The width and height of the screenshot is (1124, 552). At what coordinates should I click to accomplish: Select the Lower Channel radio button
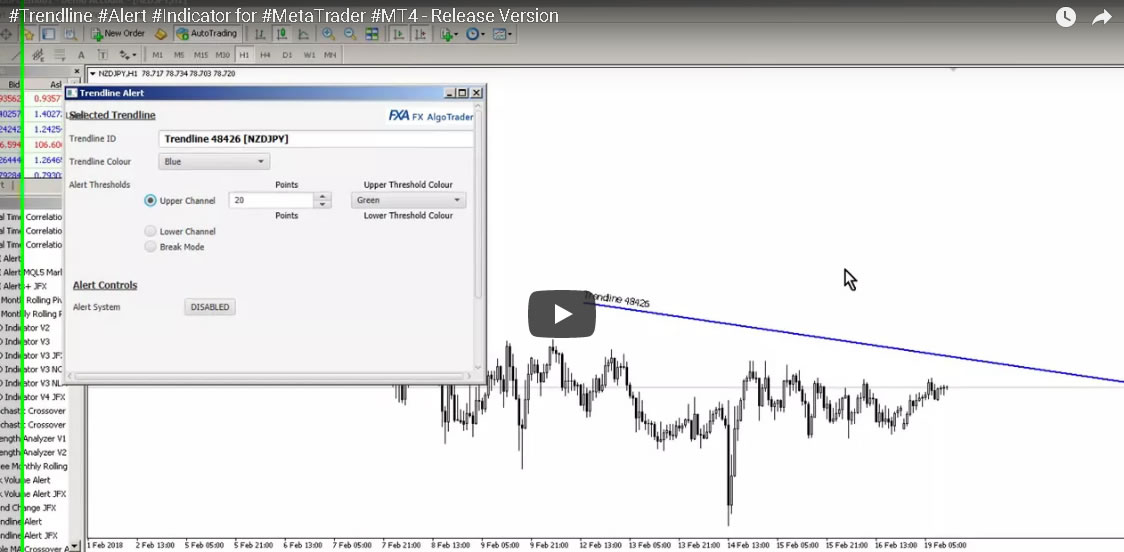click(150, 232)
